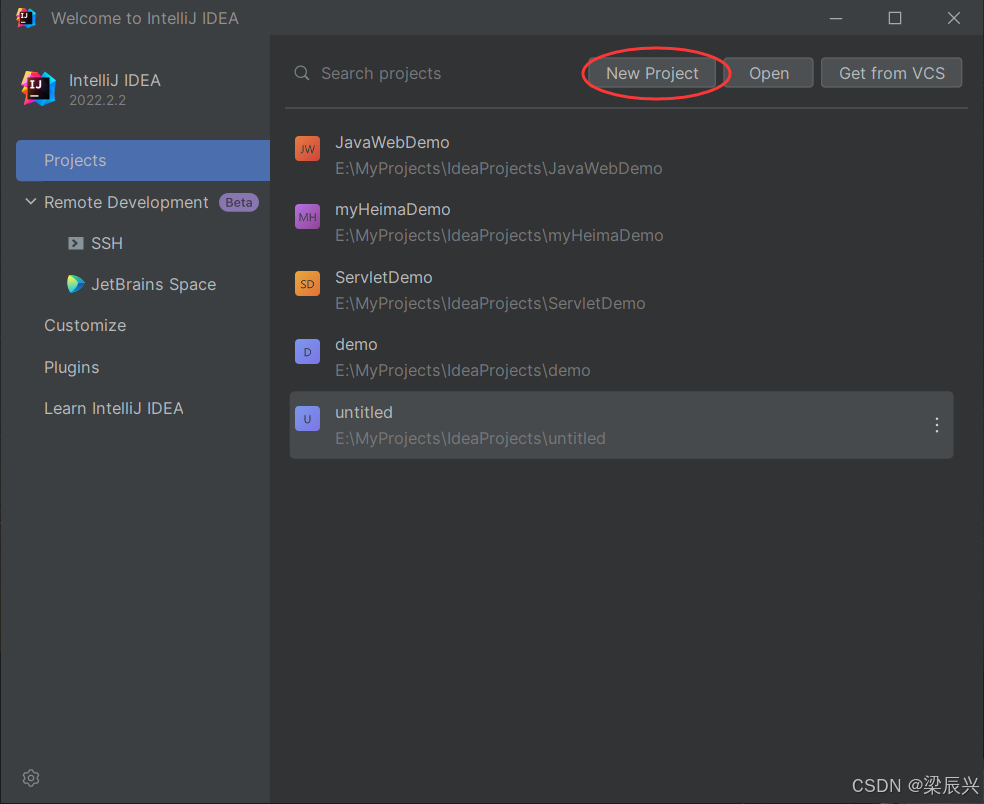The image size is (984, 804).
Task: Click the SSH terminal icon
Action: click(x=75, y=243)
